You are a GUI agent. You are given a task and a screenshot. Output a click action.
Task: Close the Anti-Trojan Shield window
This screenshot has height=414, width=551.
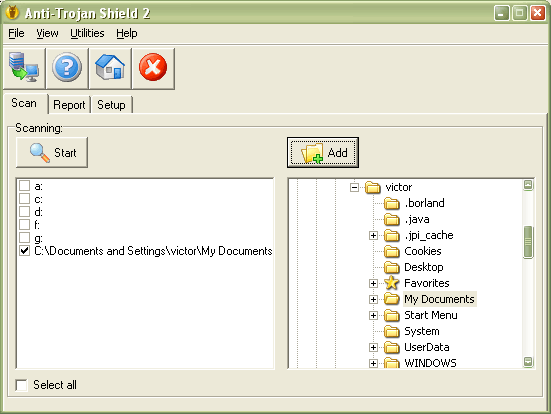pos(537,13)
